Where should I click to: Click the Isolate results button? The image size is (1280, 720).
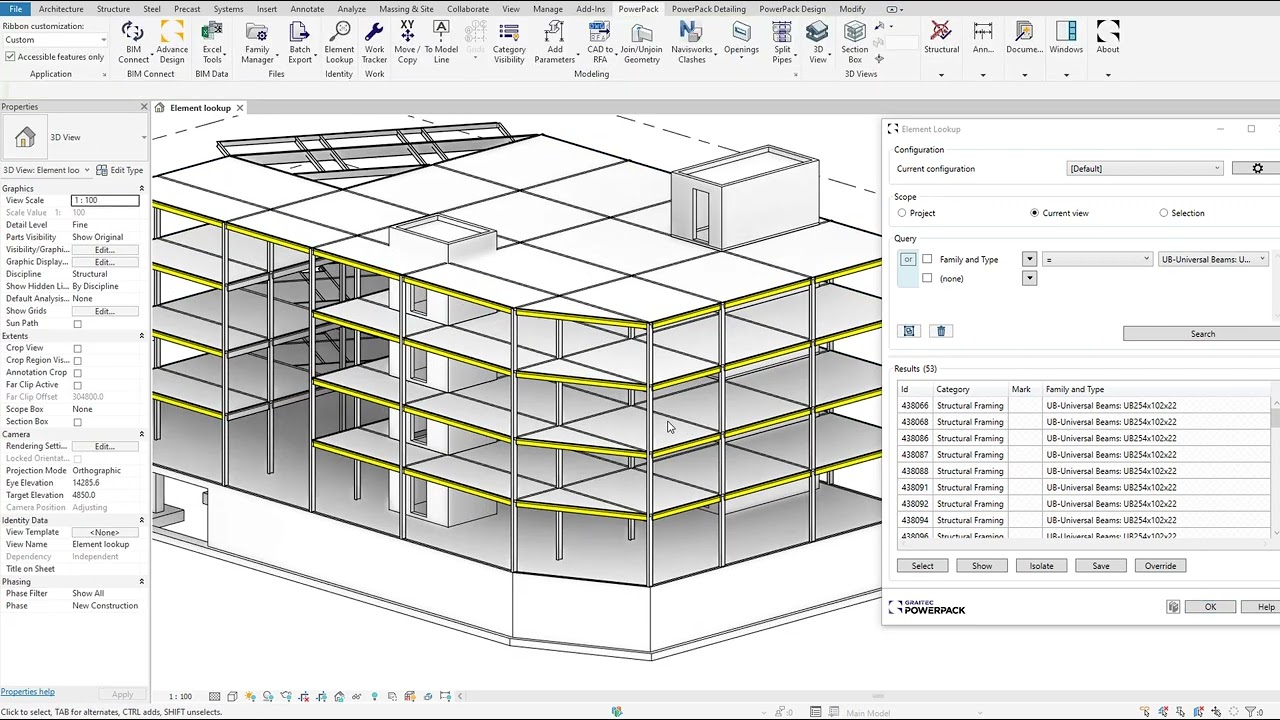[1041, 566]
